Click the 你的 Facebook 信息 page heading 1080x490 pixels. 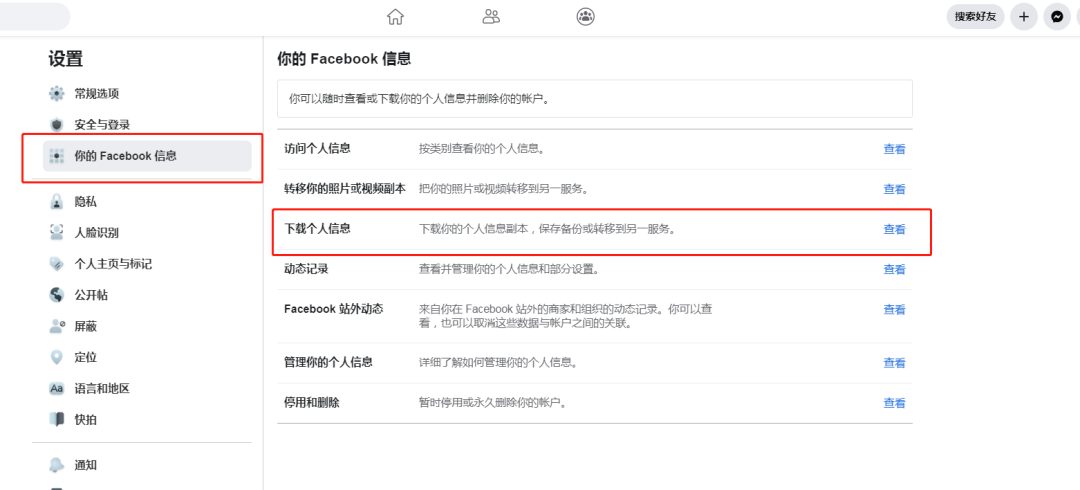point(344,59)
